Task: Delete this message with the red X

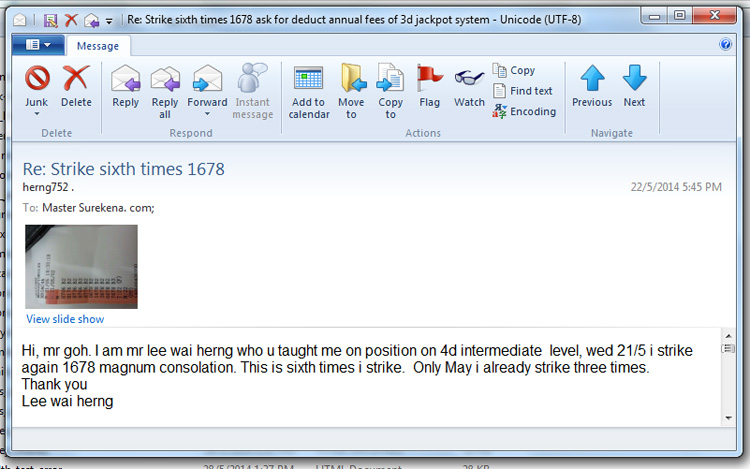Action: (x=76, y=86)
